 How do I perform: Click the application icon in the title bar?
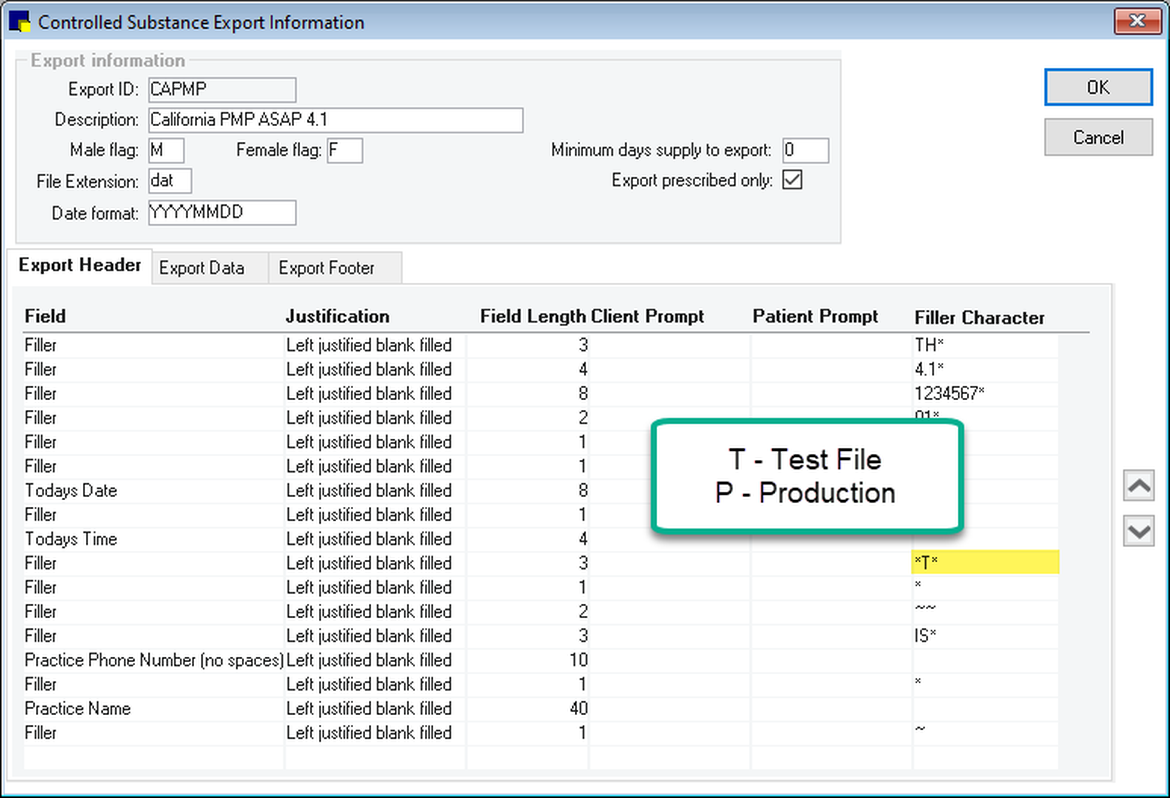point(19,22)
